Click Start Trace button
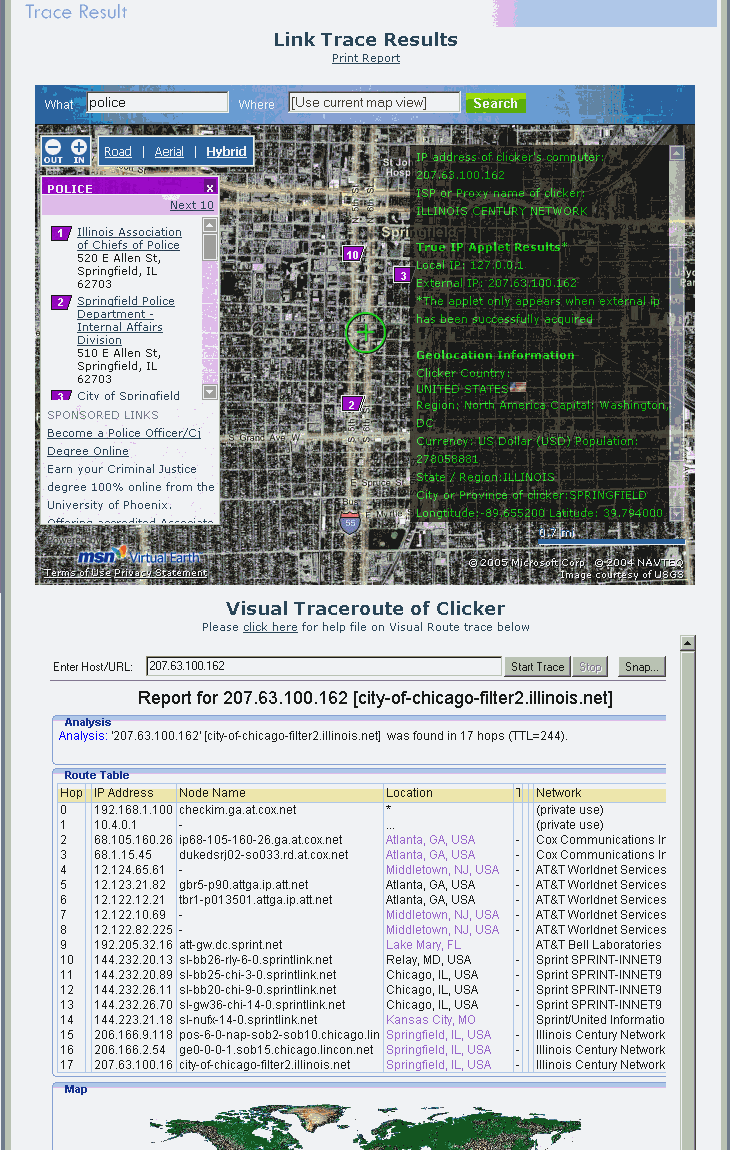The height and width of the screenshot is (1150, 730). click(538, 667)
